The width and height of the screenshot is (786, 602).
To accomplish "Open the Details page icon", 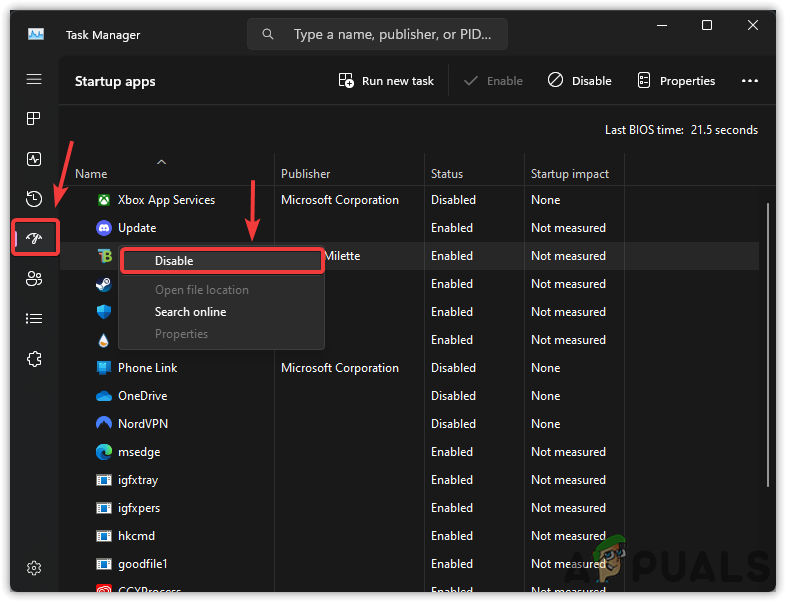I will pos(34,319).
